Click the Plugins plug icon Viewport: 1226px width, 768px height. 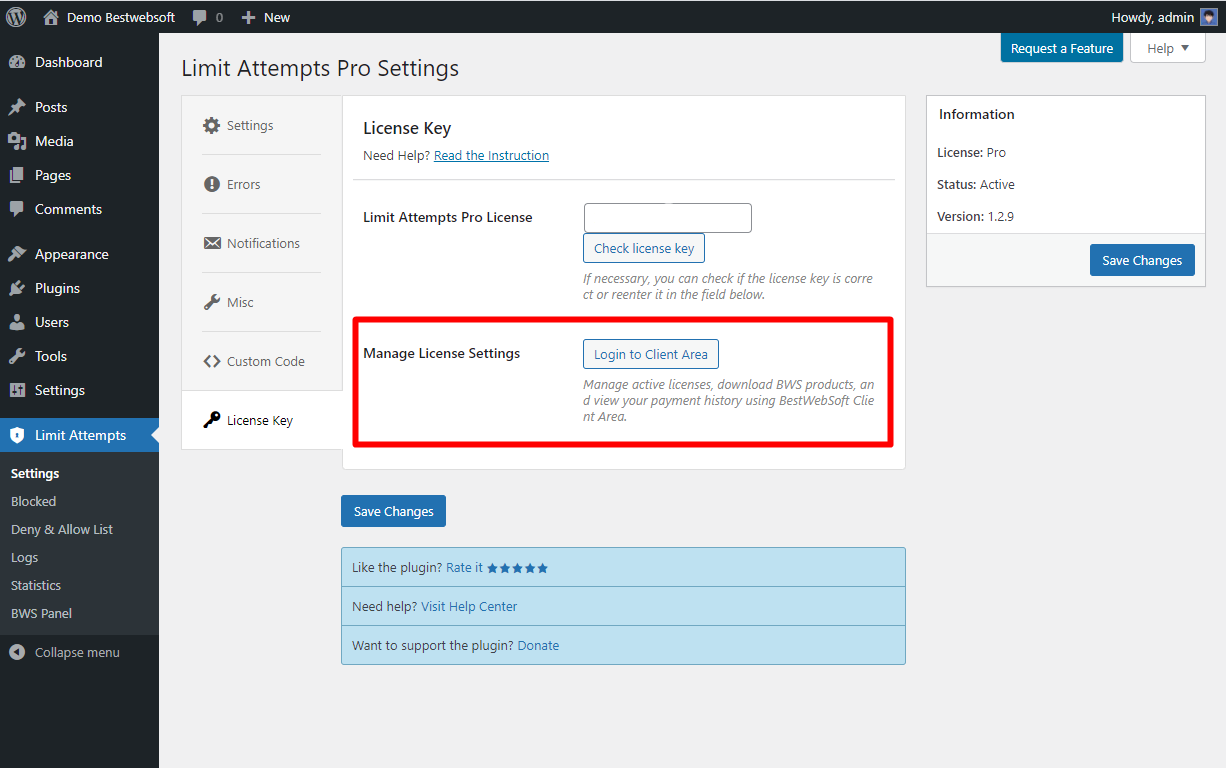tap(17, 288)
